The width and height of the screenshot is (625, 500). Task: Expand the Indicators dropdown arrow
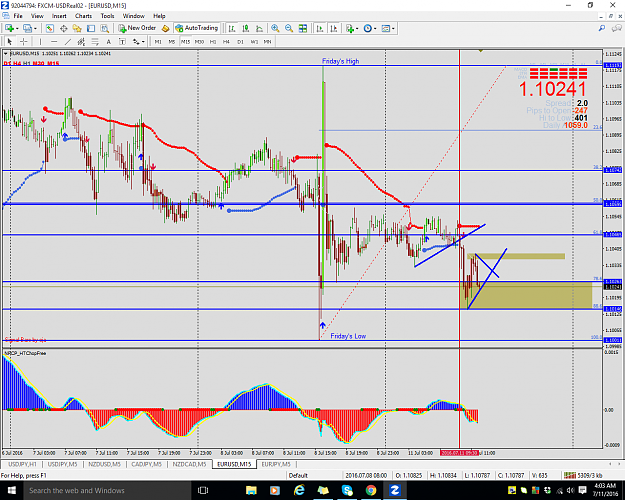[357, 28]
